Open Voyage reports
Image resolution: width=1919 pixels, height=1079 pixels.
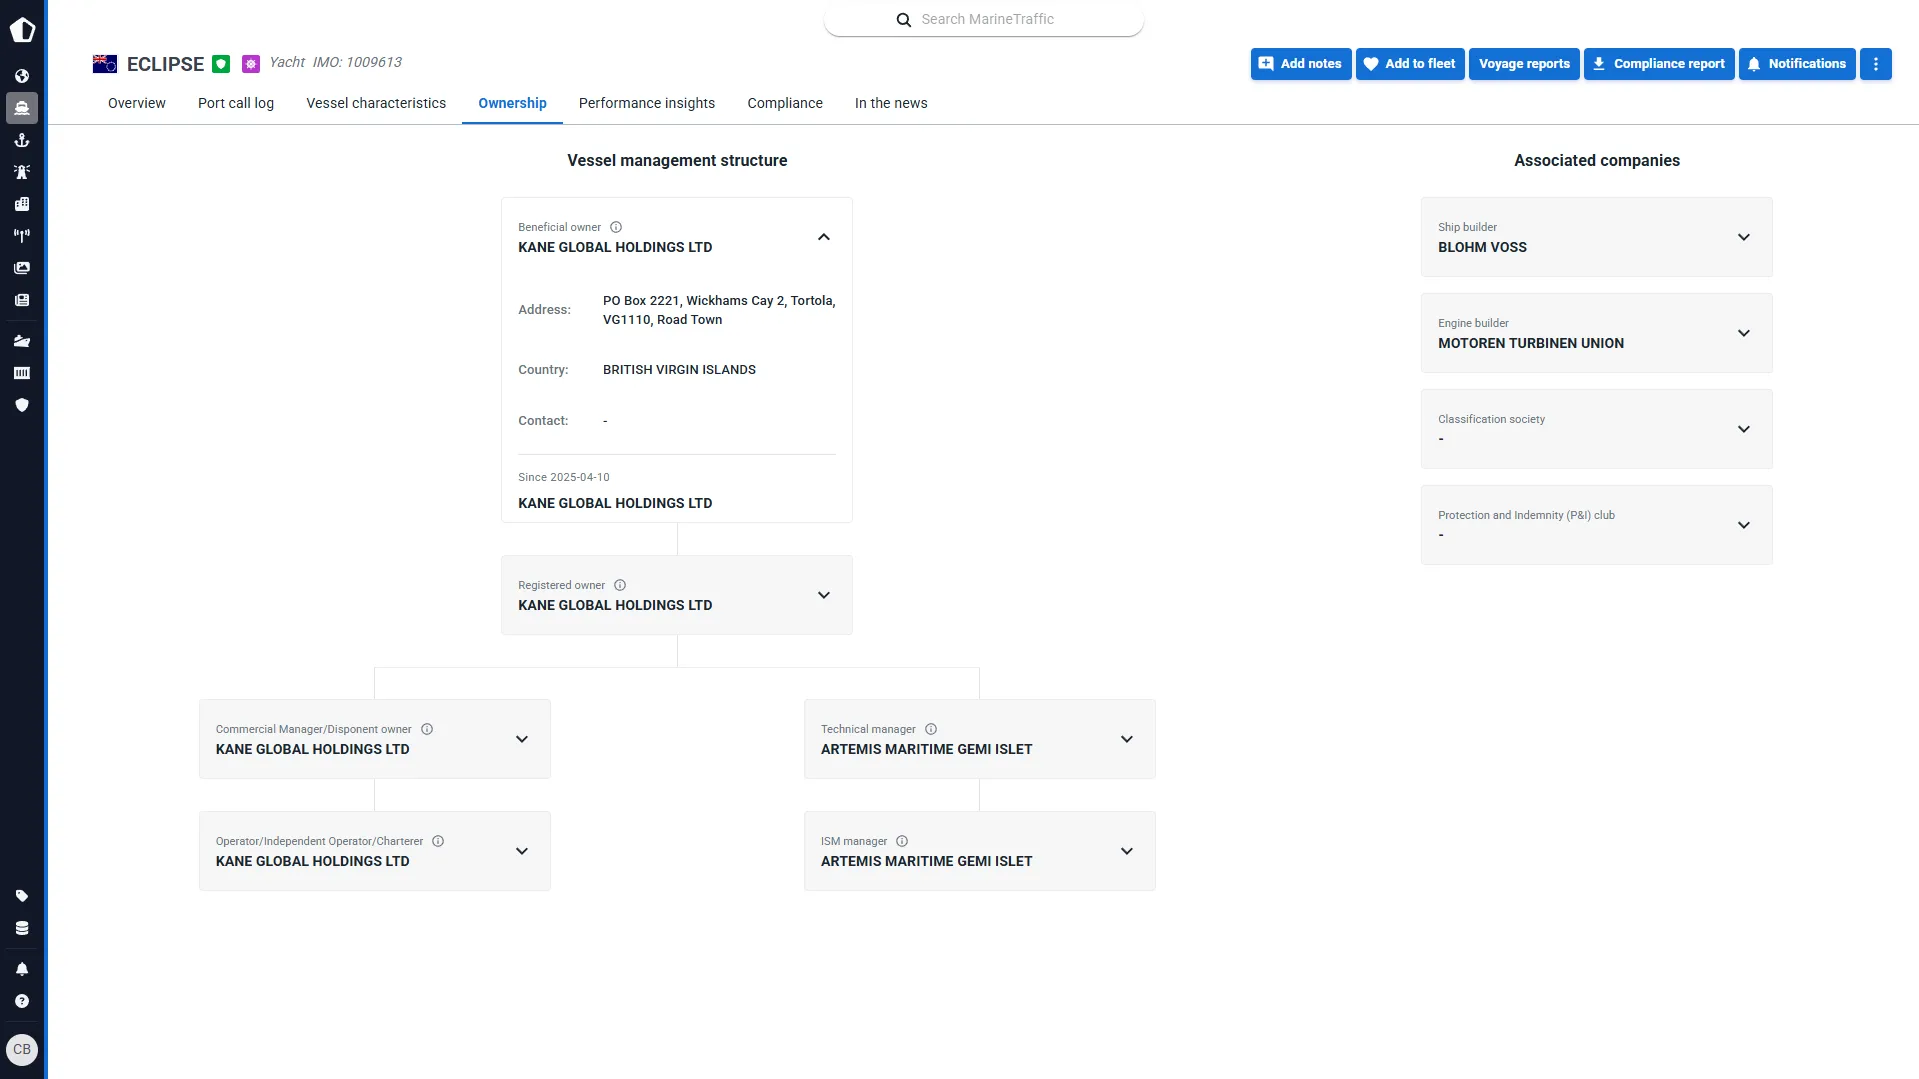coord(1524,64)
